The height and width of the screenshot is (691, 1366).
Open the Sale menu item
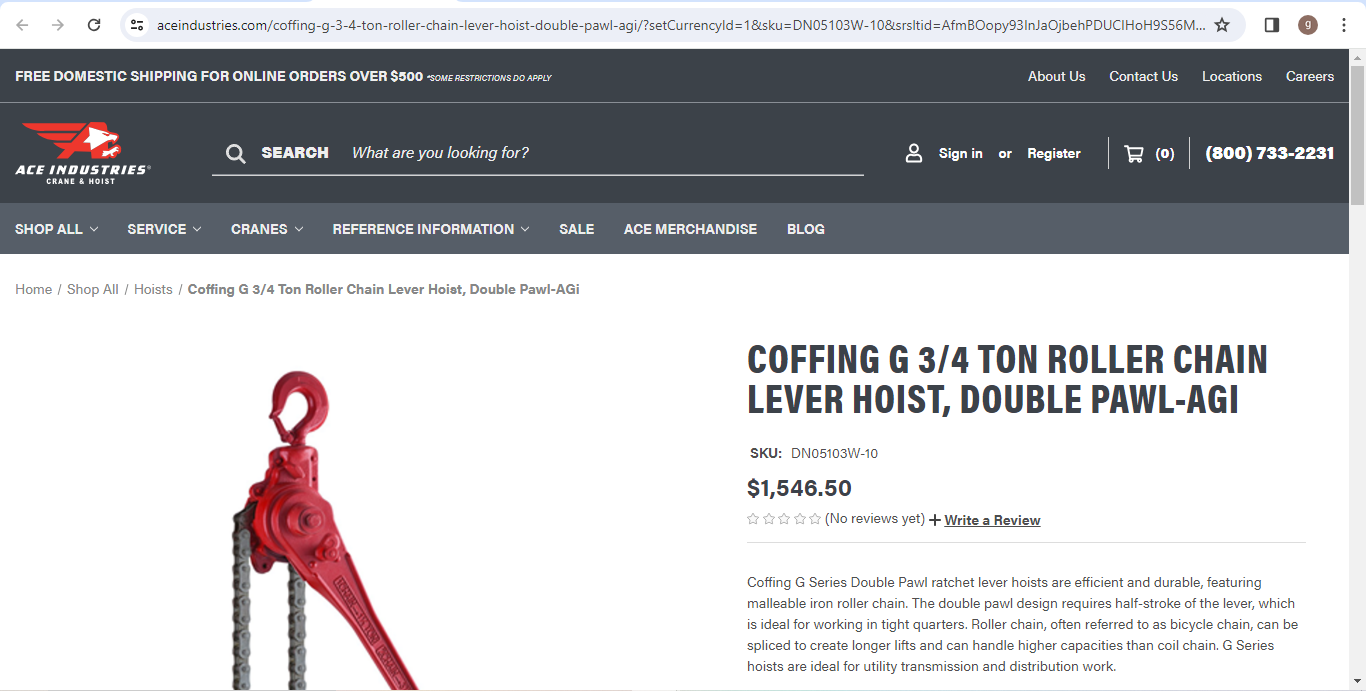[x=577, y=229]
